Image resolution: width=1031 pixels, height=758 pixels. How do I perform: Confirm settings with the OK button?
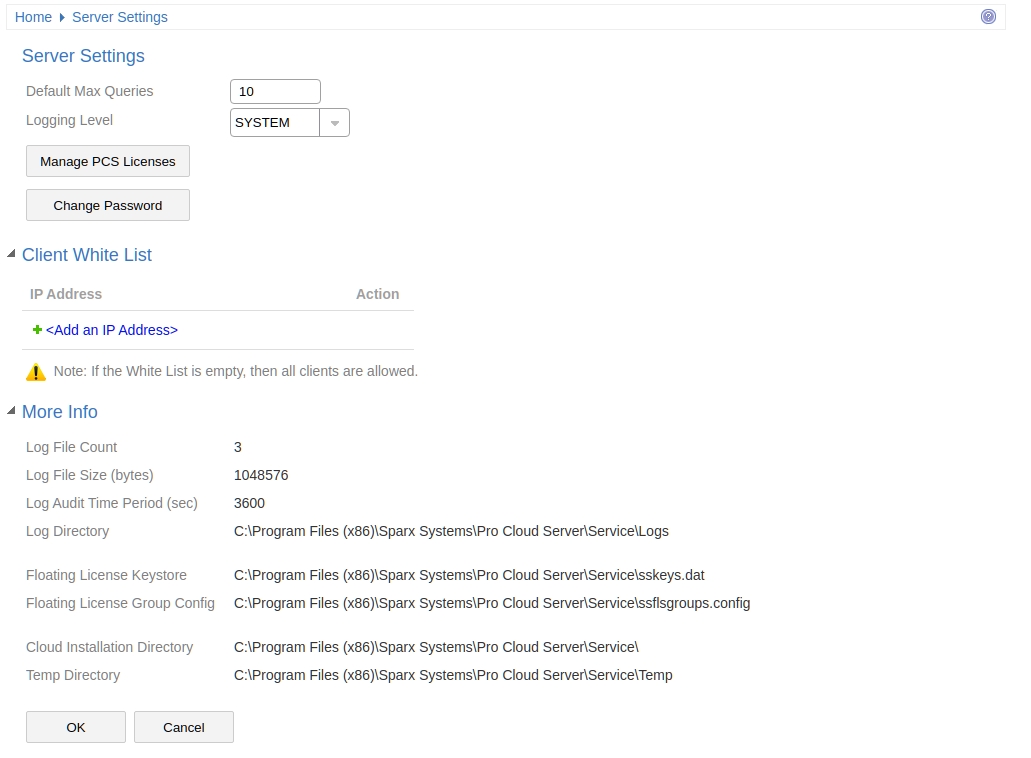pos(76,727)
